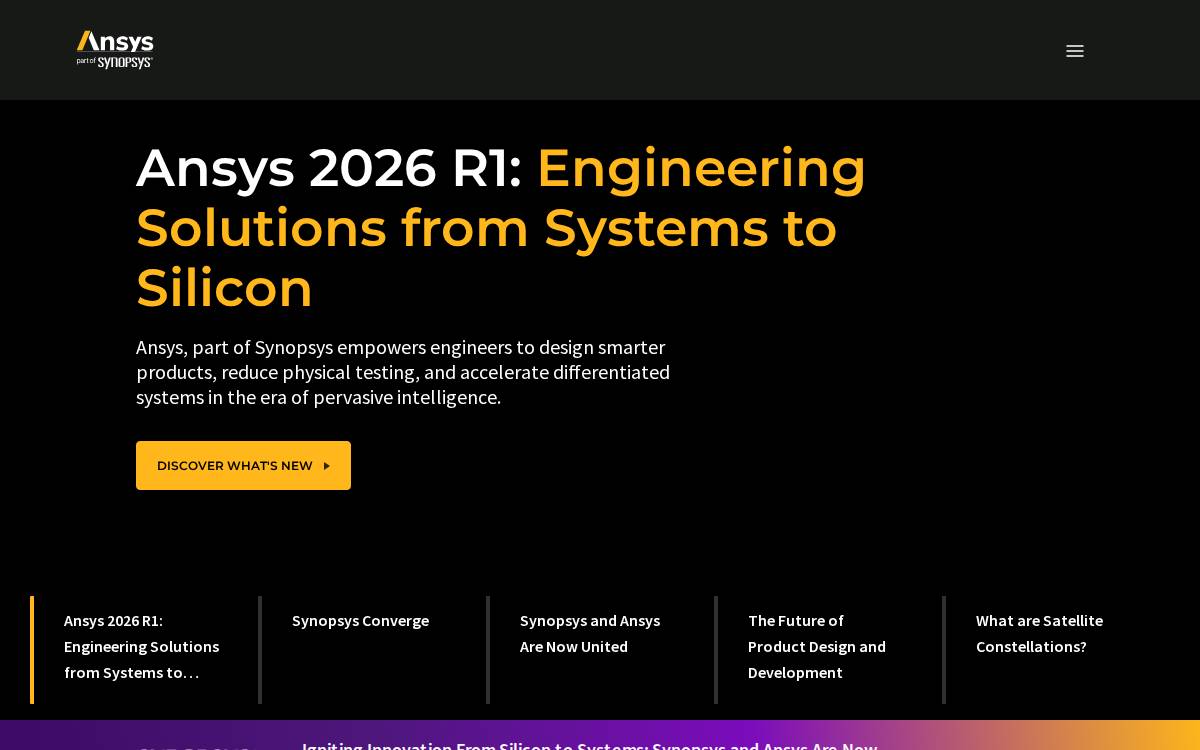The width and height of the screenshot is (1200, 750).
Task: Click the hero paragraph about empowering engineers
Action: tap(403, 372)
